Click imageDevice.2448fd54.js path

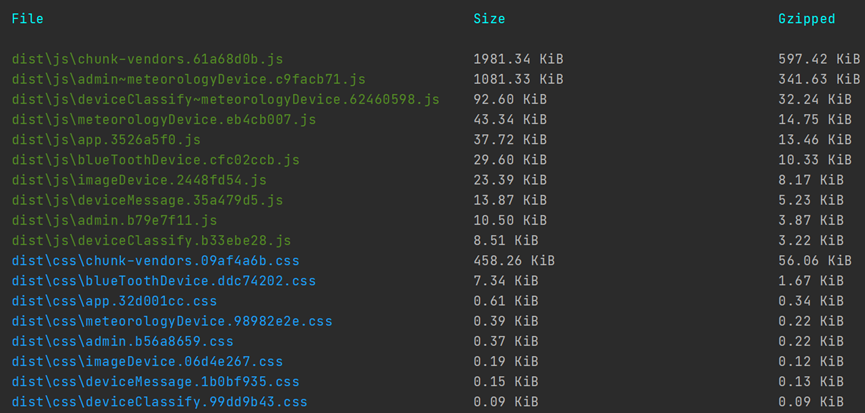pyautogui.click(x=140, y=180)
